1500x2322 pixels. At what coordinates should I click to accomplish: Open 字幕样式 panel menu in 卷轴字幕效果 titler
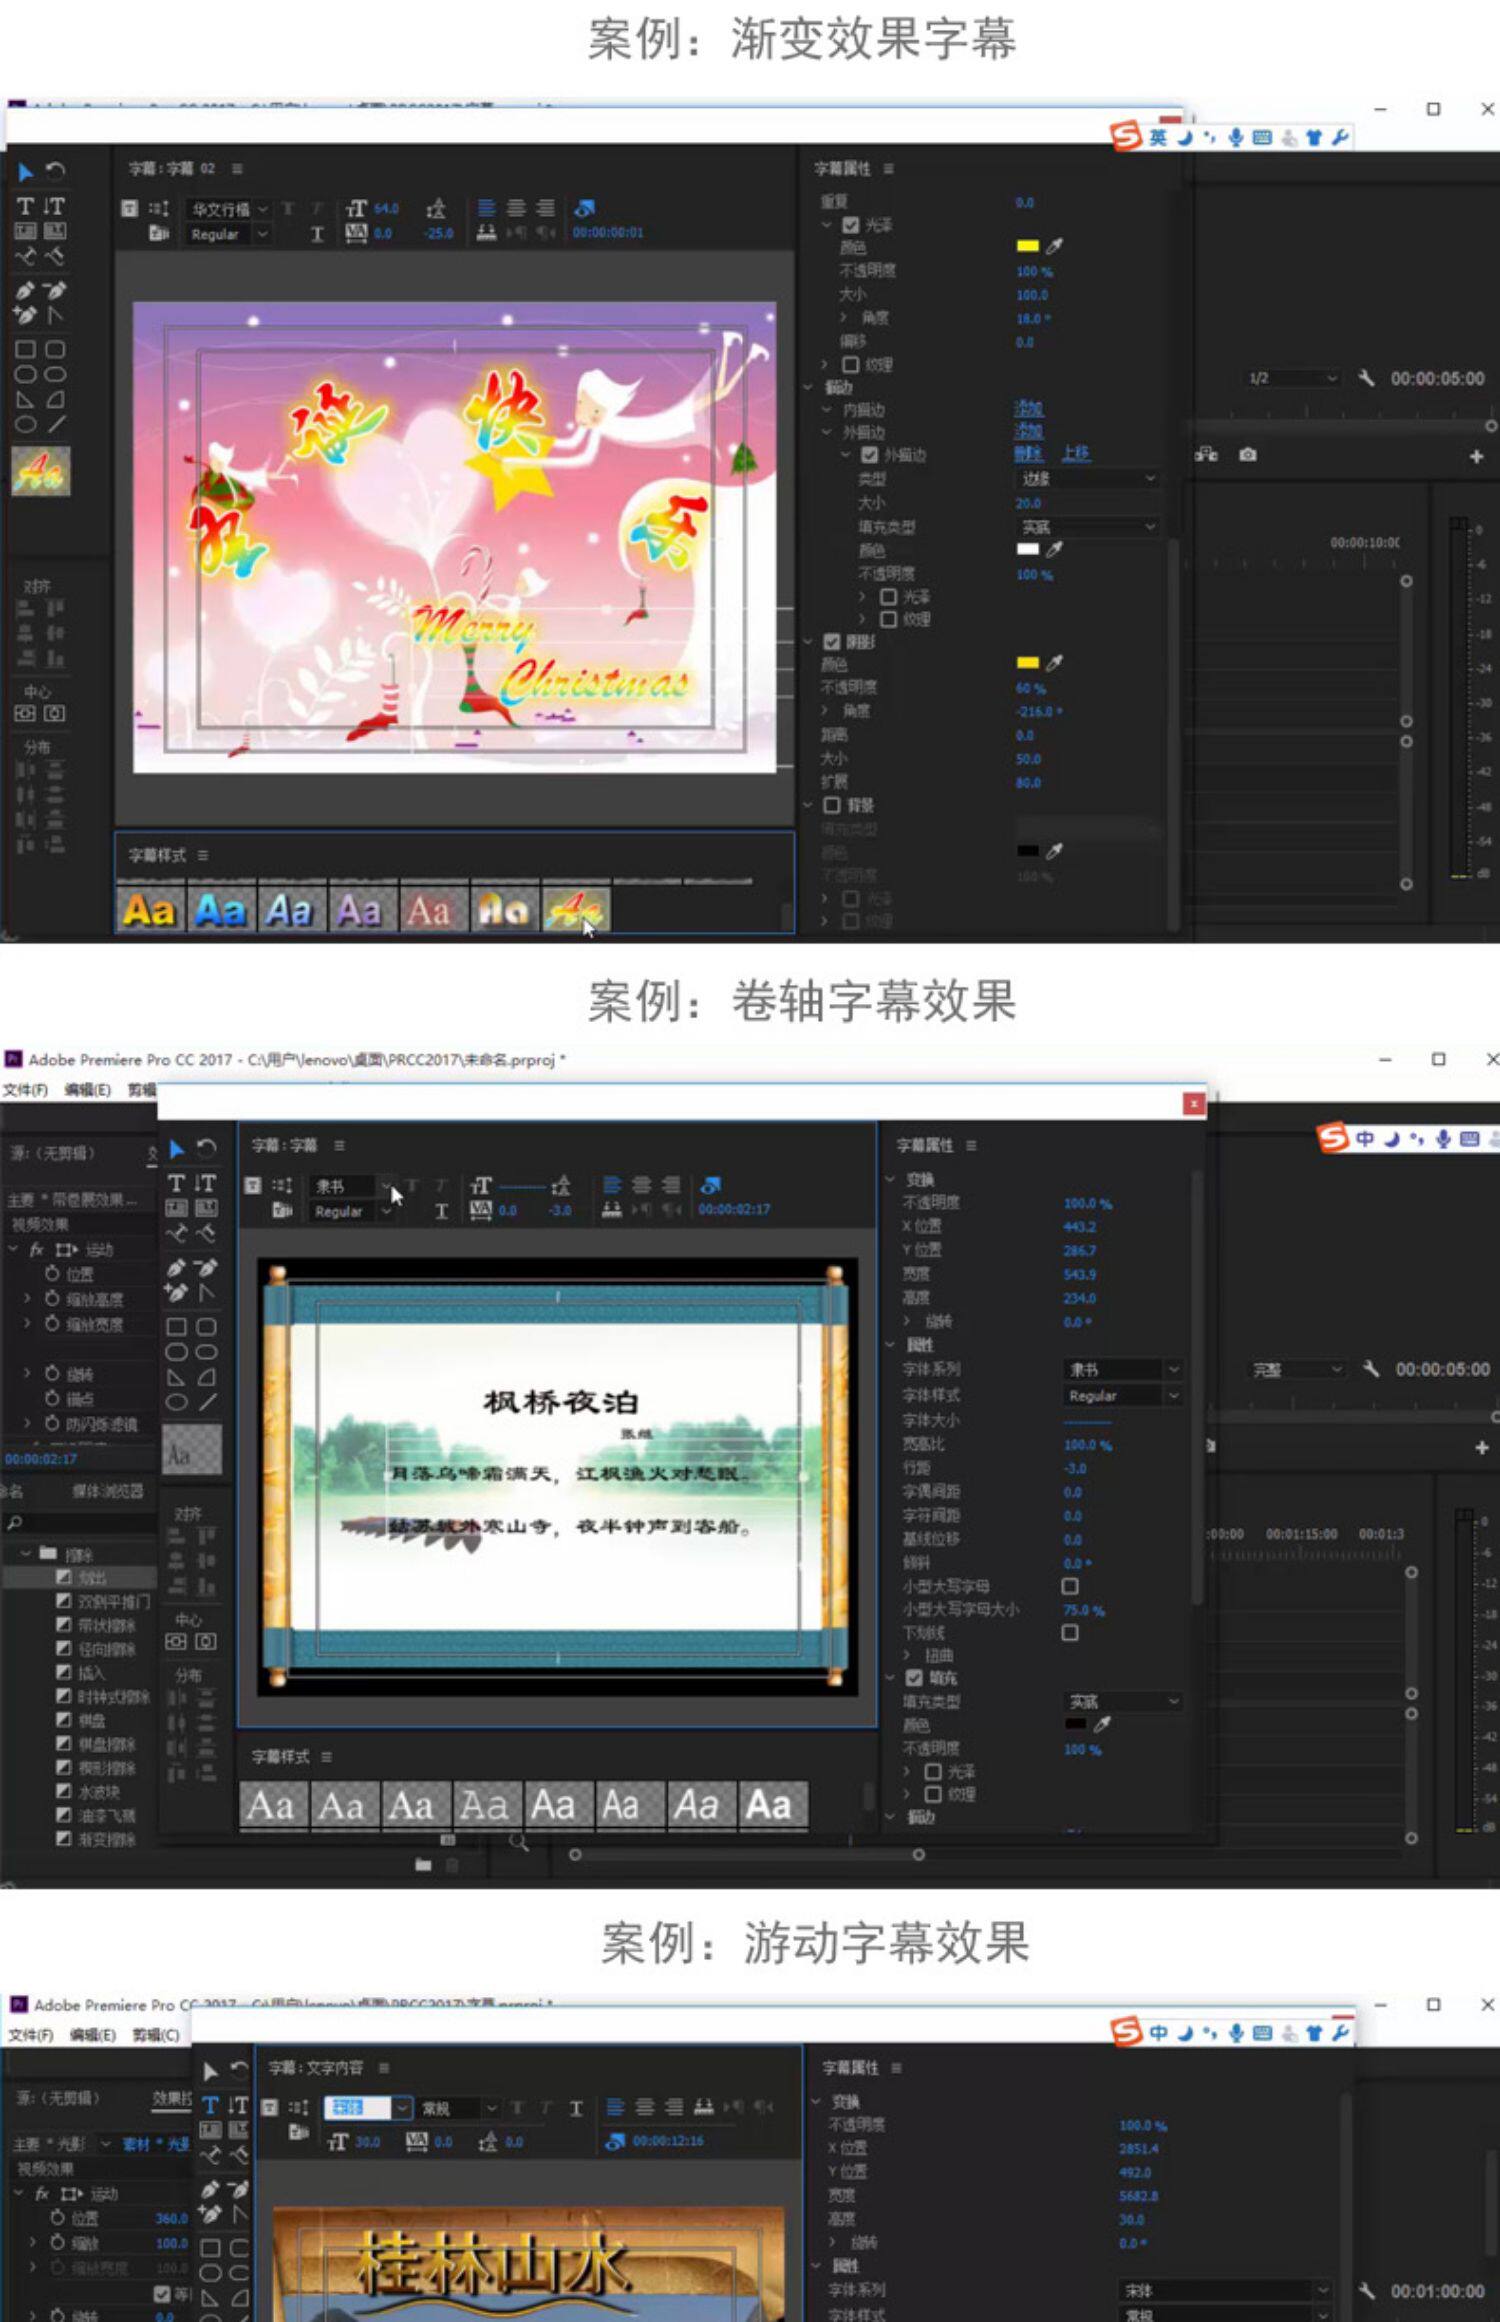(x=327, y=1757)
